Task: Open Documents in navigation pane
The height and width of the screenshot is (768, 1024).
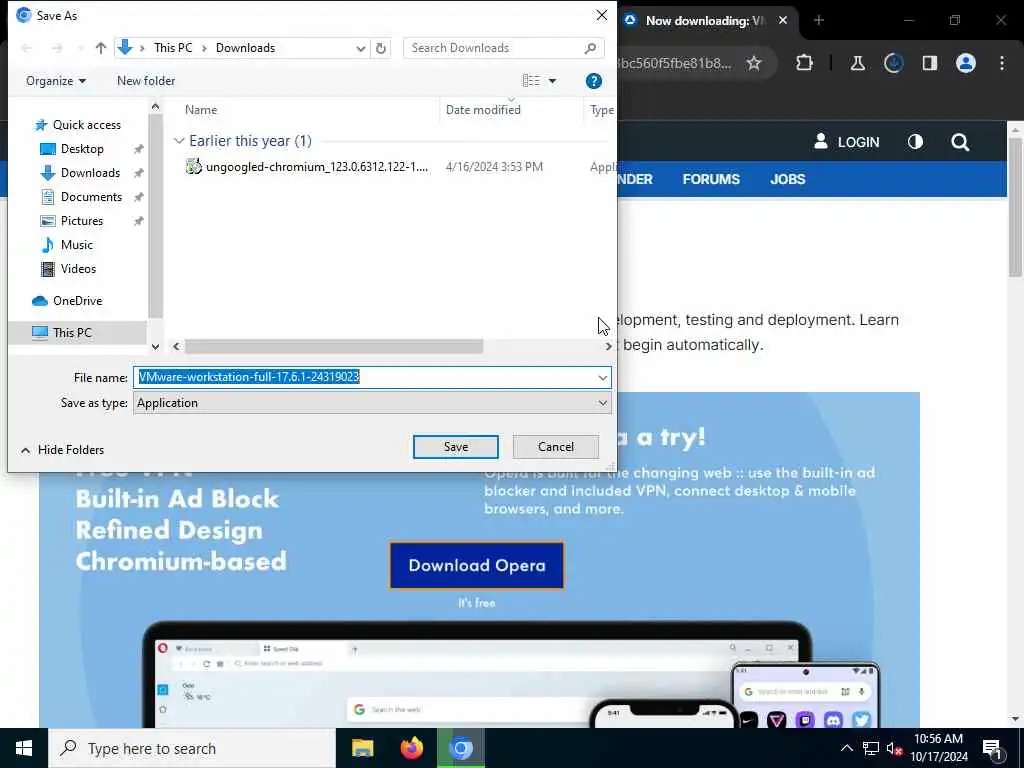Action: tap(91, 197)
